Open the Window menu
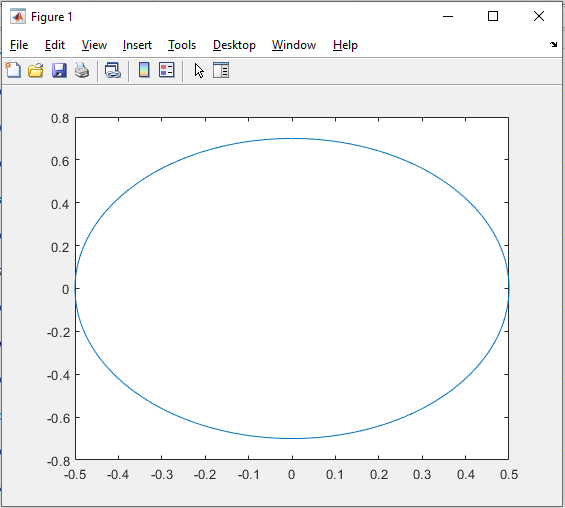565x508 pixels. coord(294,45)
